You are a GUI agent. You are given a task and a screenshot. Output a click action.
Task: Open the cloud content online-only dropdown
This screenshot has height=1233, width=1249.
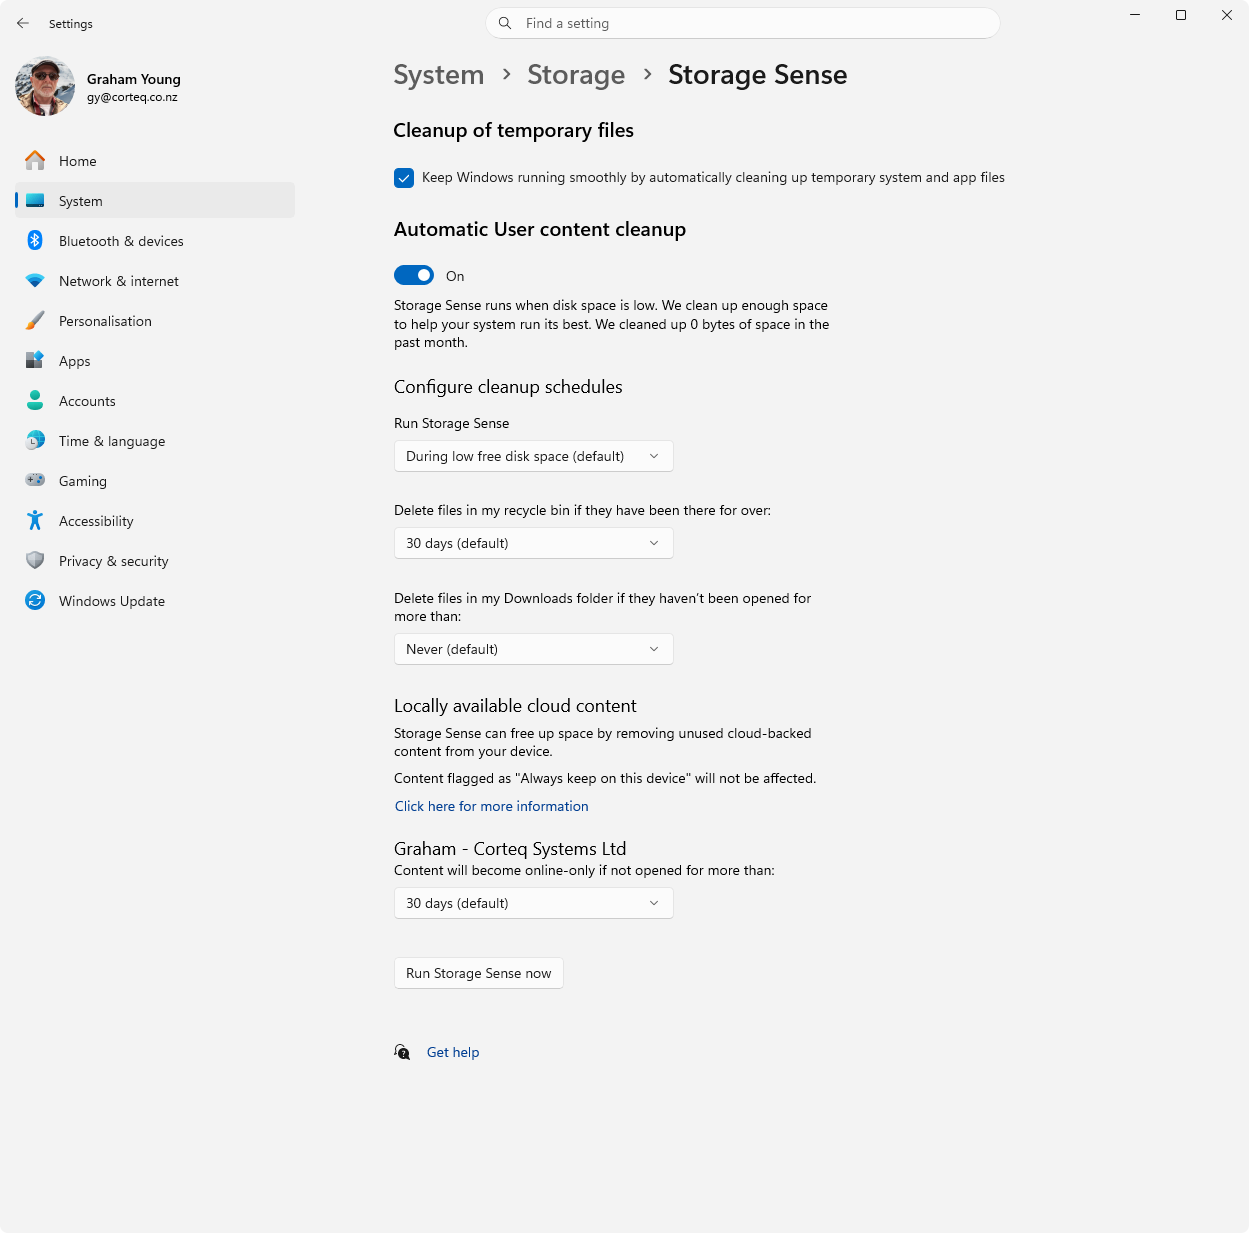(x=534, y=903)
